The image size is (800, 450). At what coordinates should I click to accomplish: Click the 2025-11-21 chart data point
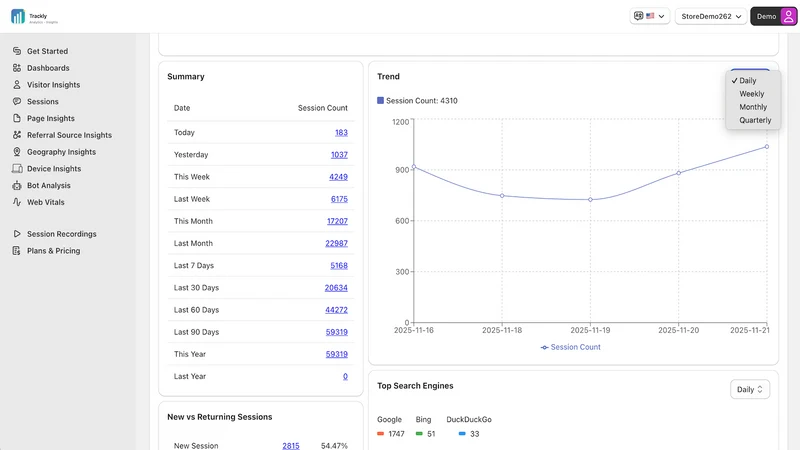pyautogui.click(x=767, y=147)
